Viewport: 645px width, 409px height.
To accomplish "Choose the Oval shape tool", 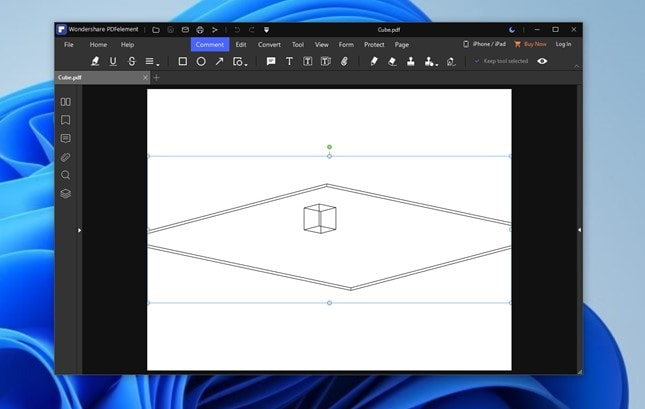I will pyautogui.click(x=201, y=61).
